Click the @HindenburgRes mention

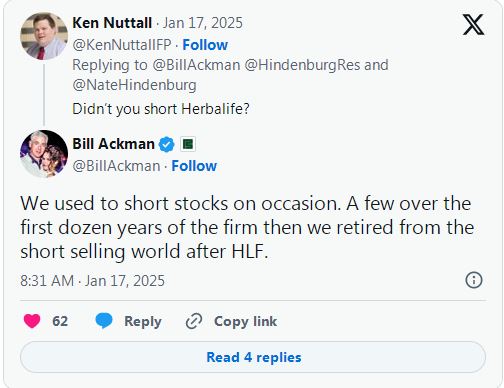pos(302,65)
